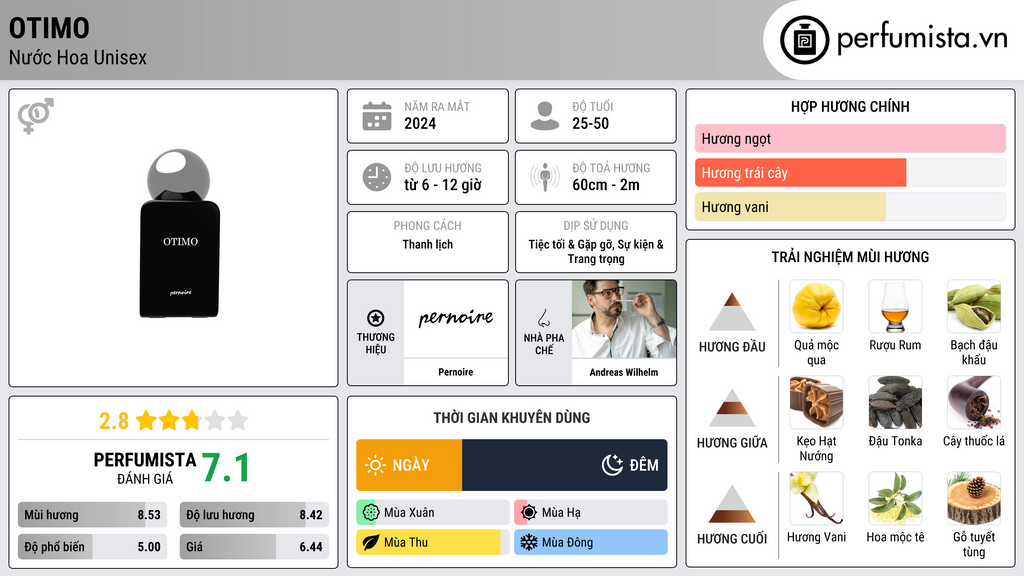The height and width of the screenshot is (576, 1024).
Task: Click the sun icon in the Ngày bar
Action: 376,465
